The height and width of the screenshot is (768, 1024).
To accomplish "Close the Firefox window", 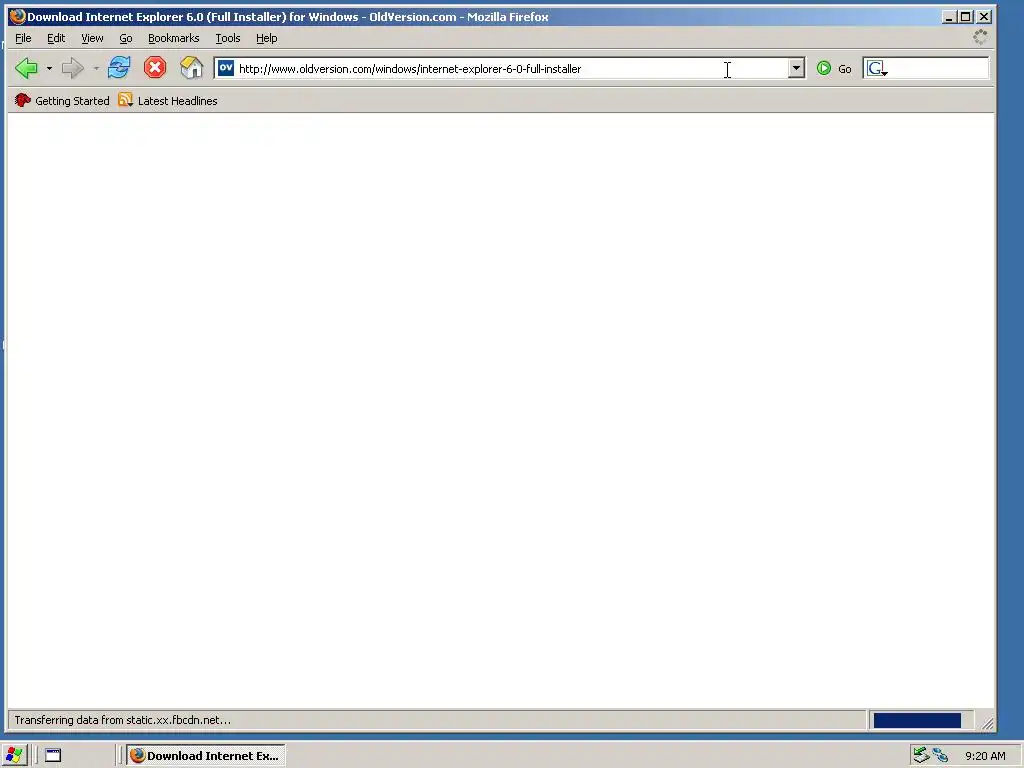I will [984, 17].
